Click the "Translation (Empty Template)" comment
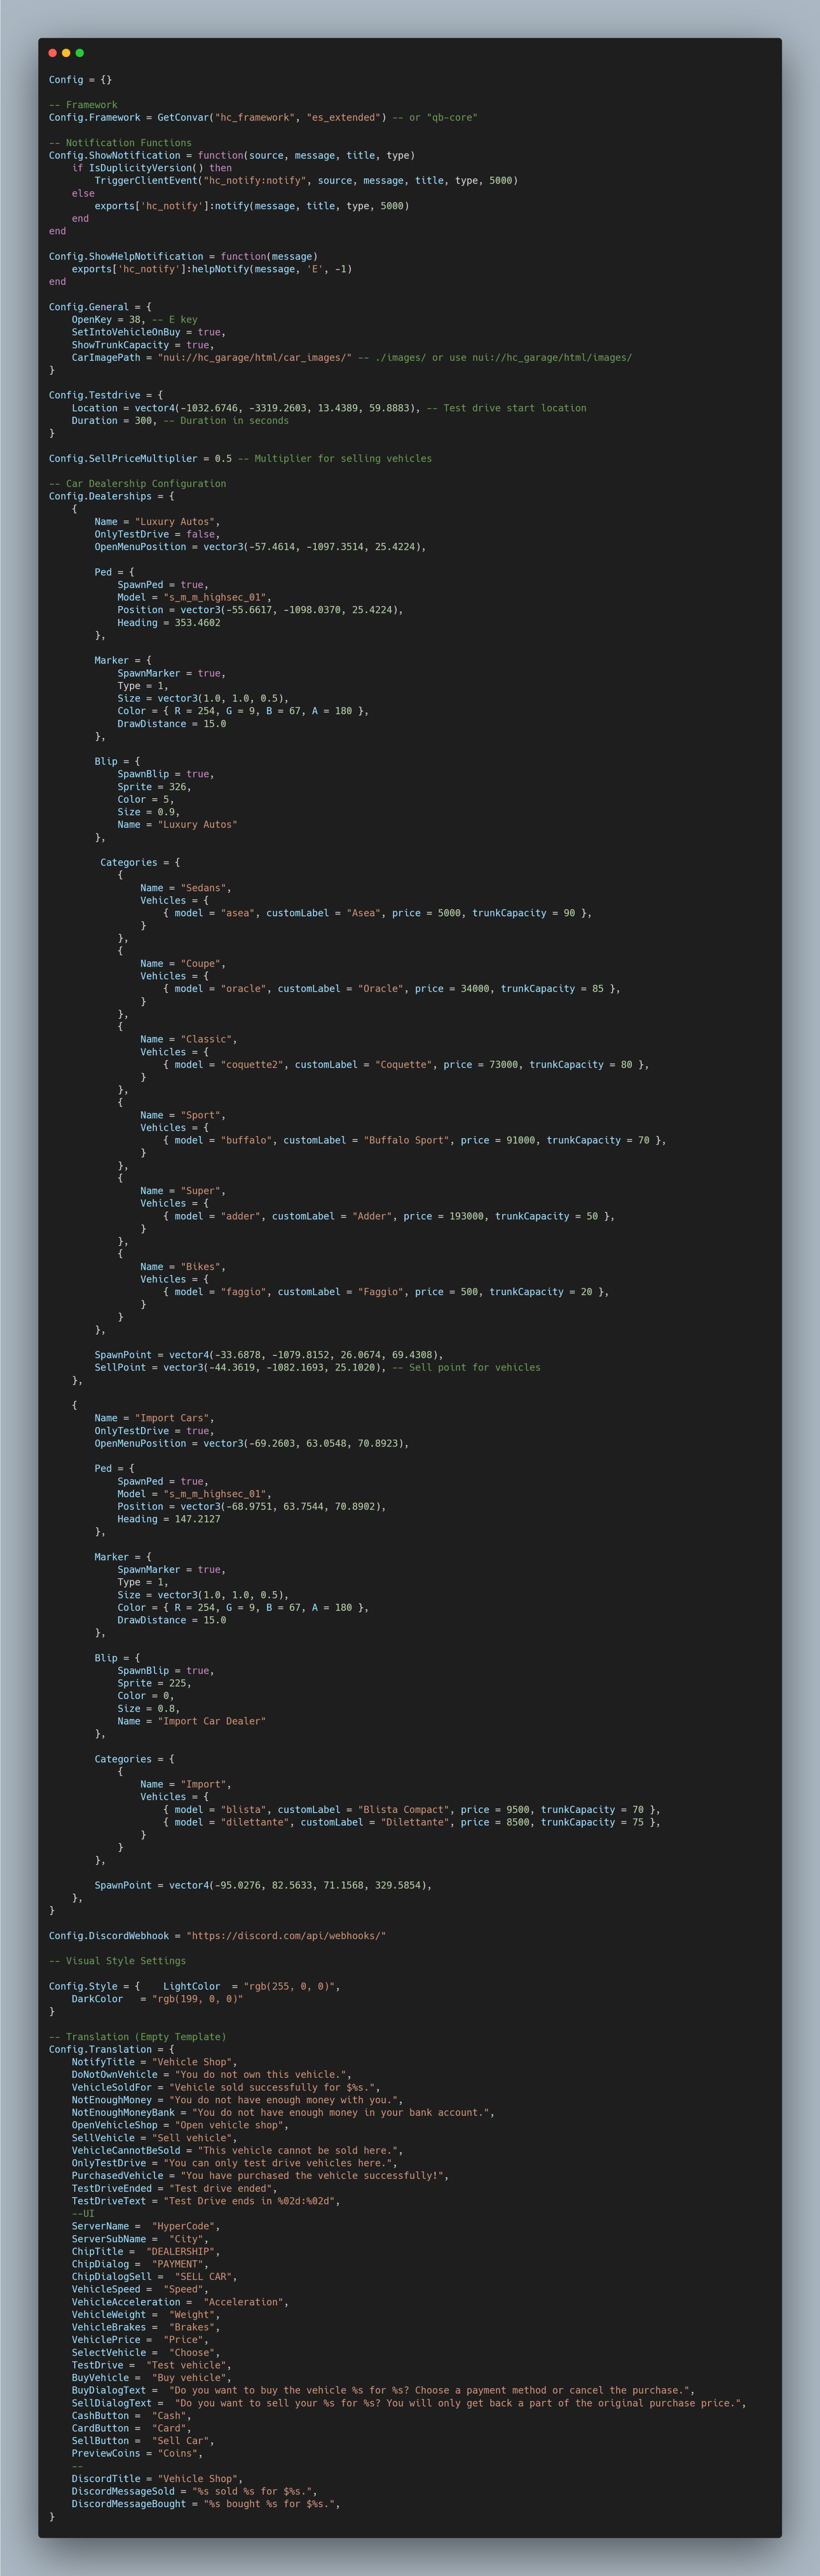Screen dimensions: 820x2576 click(137, 2036)
